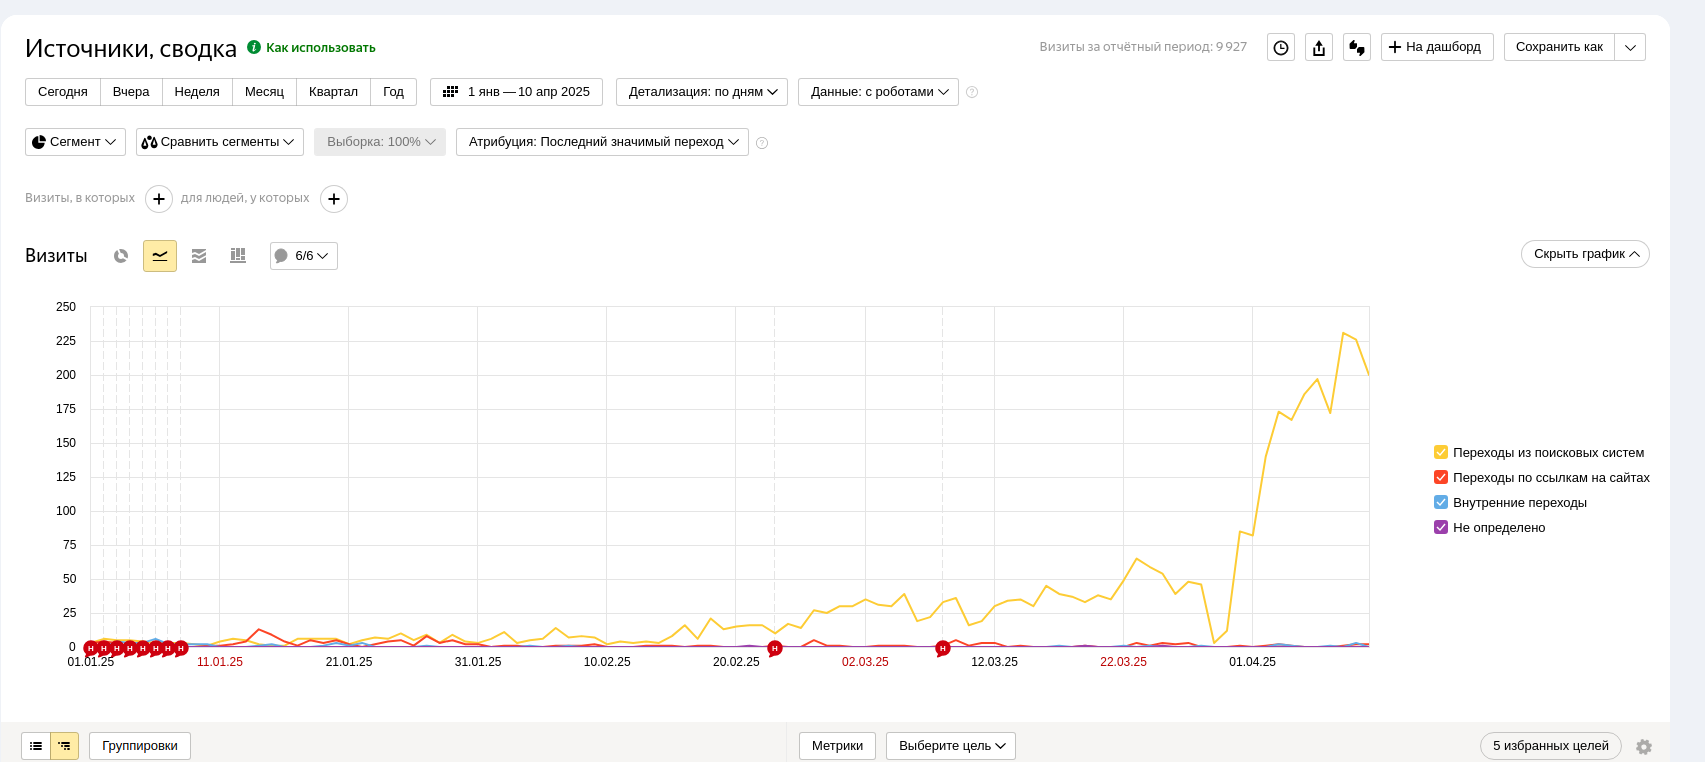Uncheck 'Переходы из поисковых систем' series
Viewport: 1705px width, 762px height.
click(1441, 453)
